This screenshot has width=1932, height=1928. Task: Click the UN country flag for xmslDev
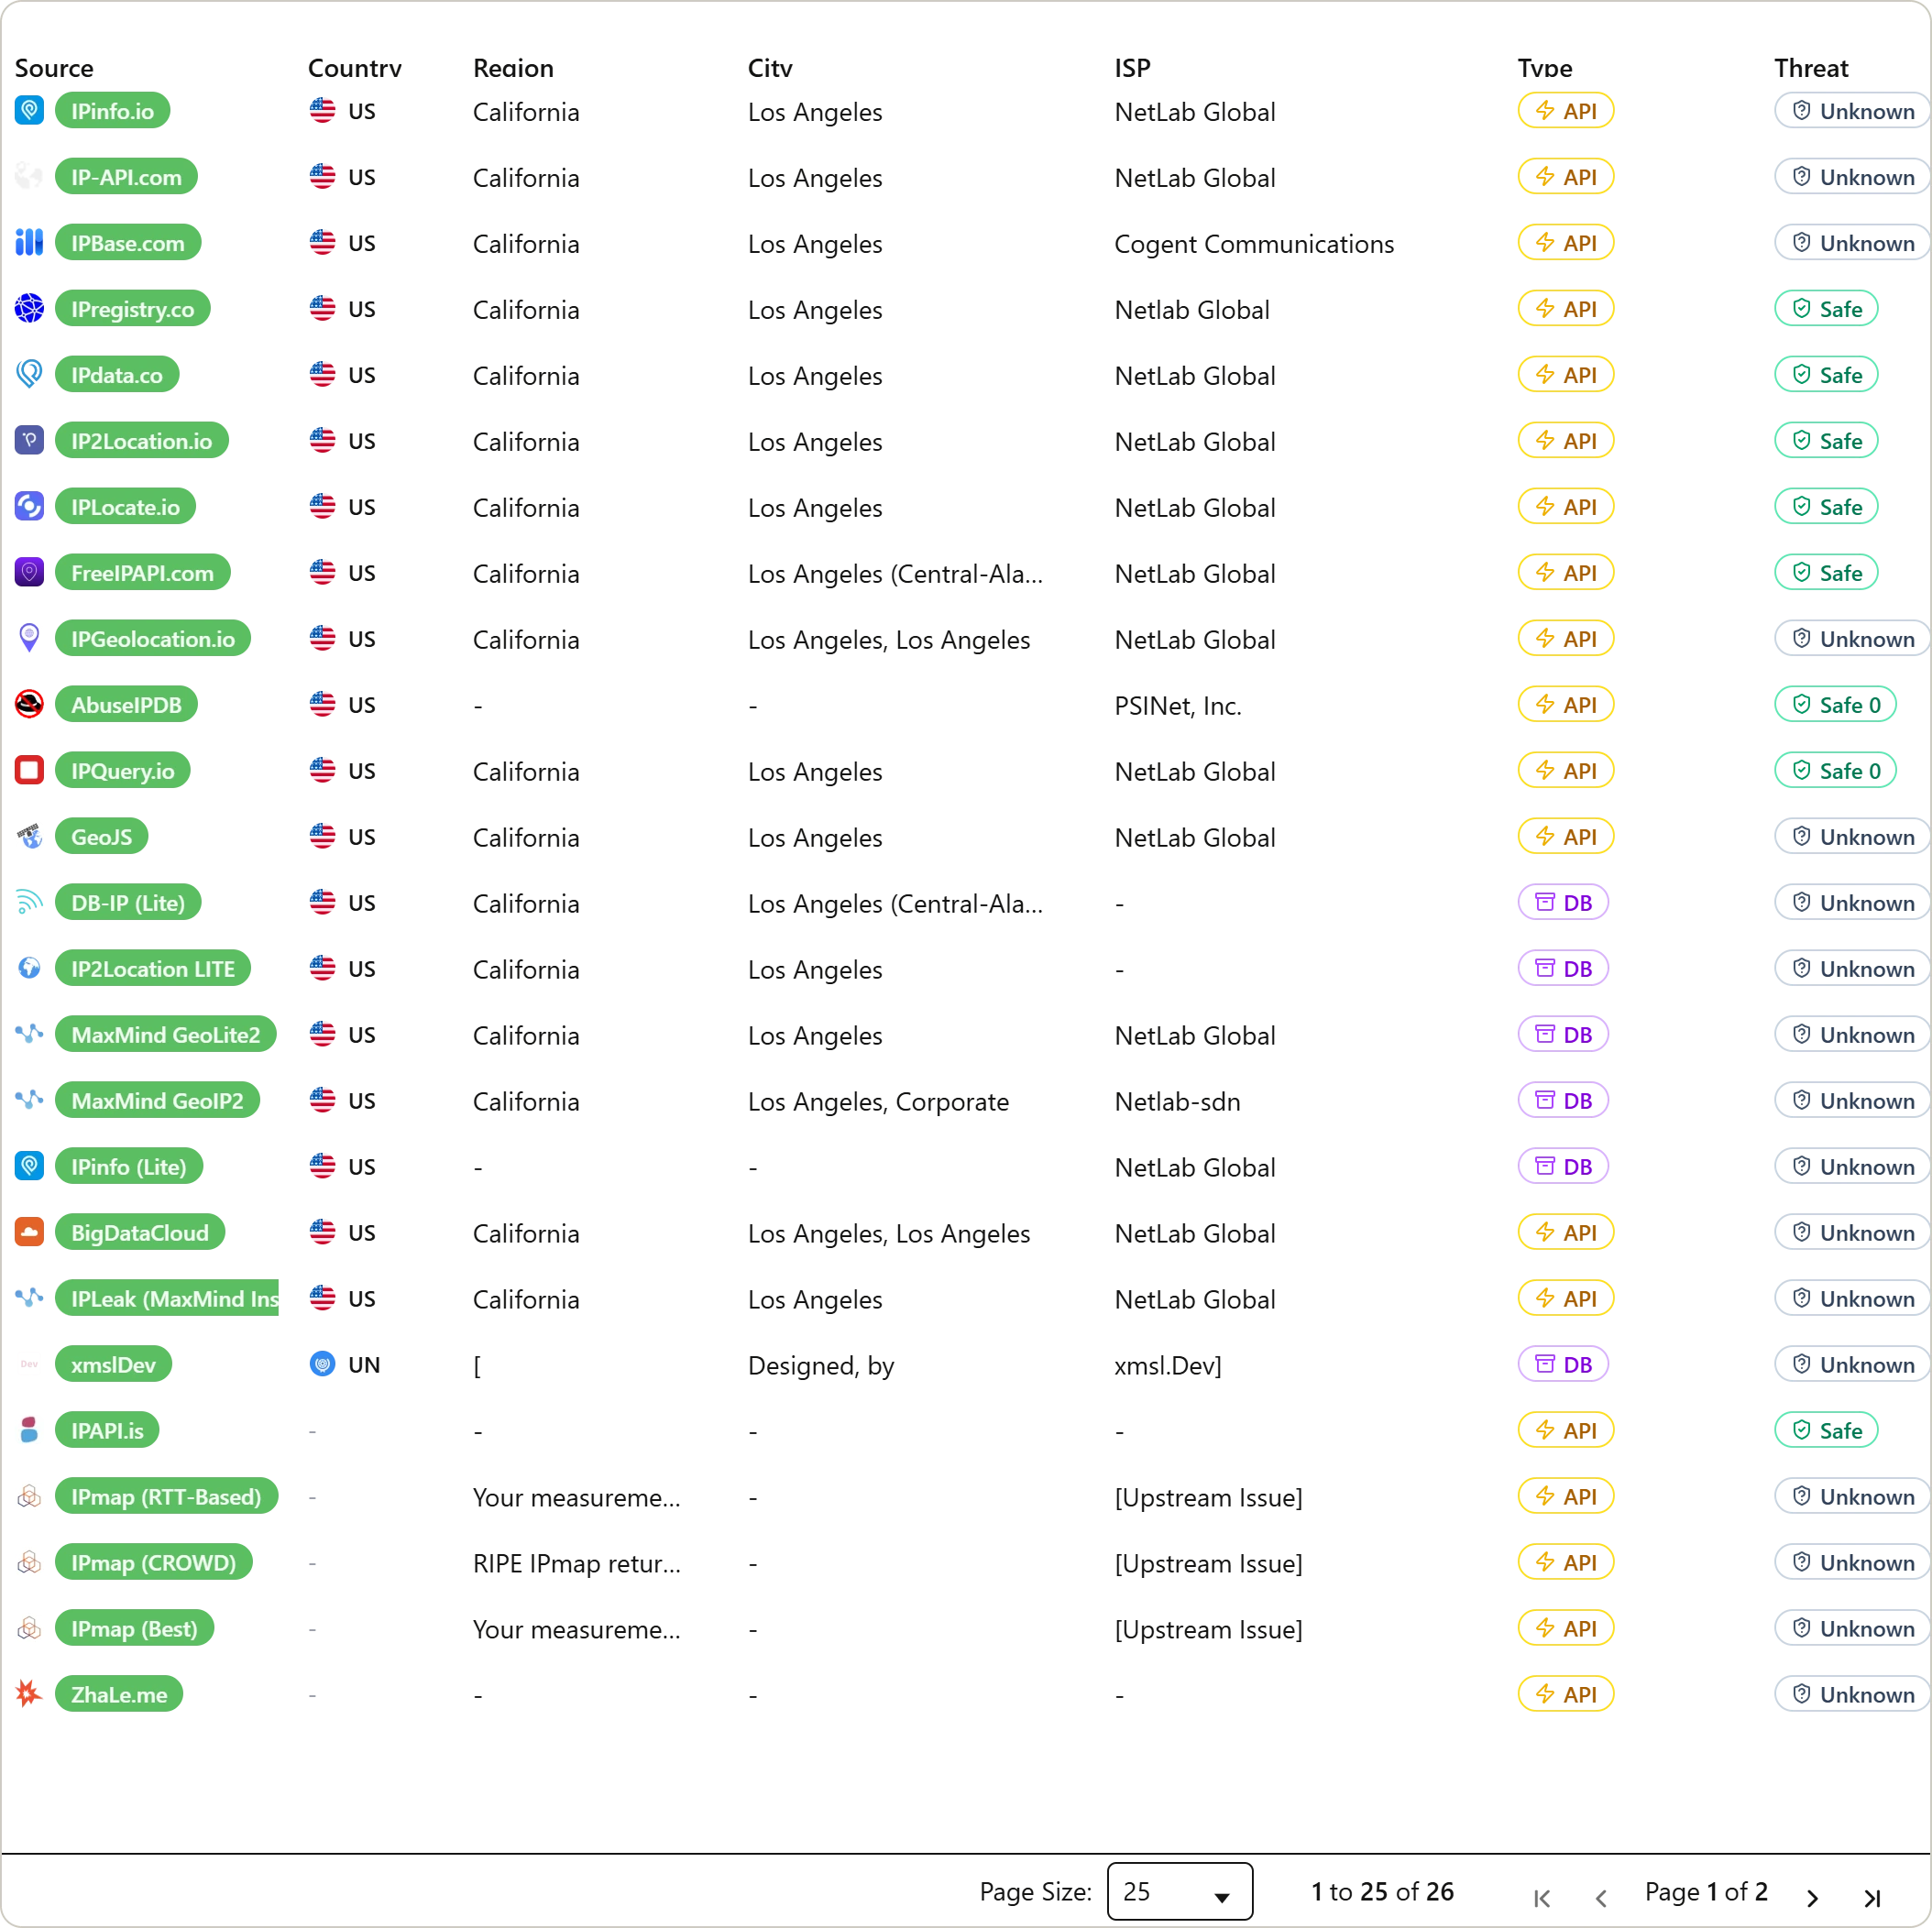tap(322, 1364)
